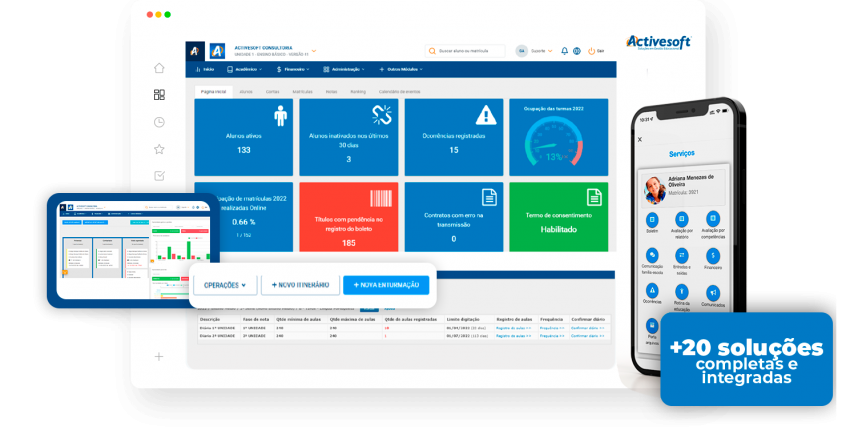This screenshot has height=430, width=850.
Task: Click the tablet dashboard thumbnail
Action: pyautogui.click(x=133, y=250)
